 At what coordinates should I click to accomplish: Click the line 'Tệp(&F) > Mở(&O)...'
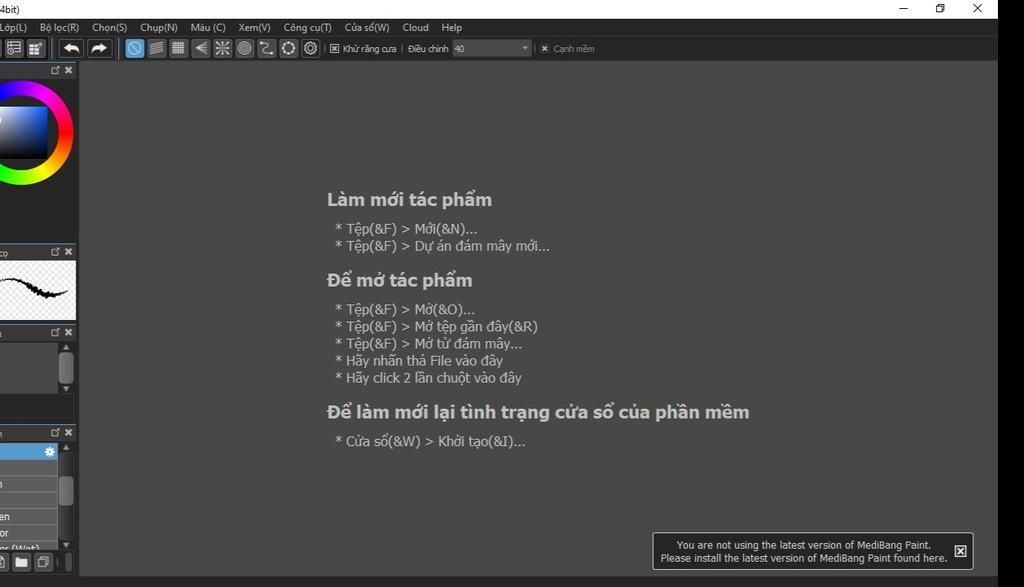[x=405, y=309]
